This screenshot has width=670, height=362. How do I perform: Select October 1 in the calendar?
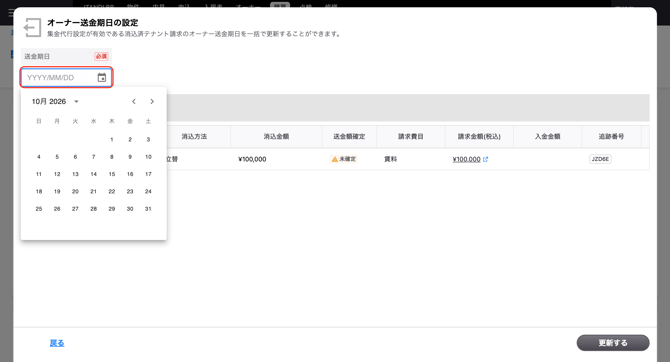click(112, 139)
